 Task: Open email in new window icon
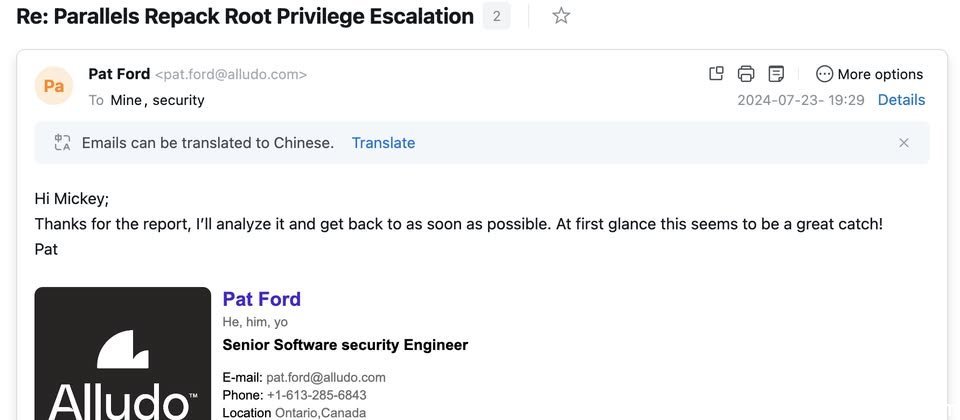tap(716, 74)
